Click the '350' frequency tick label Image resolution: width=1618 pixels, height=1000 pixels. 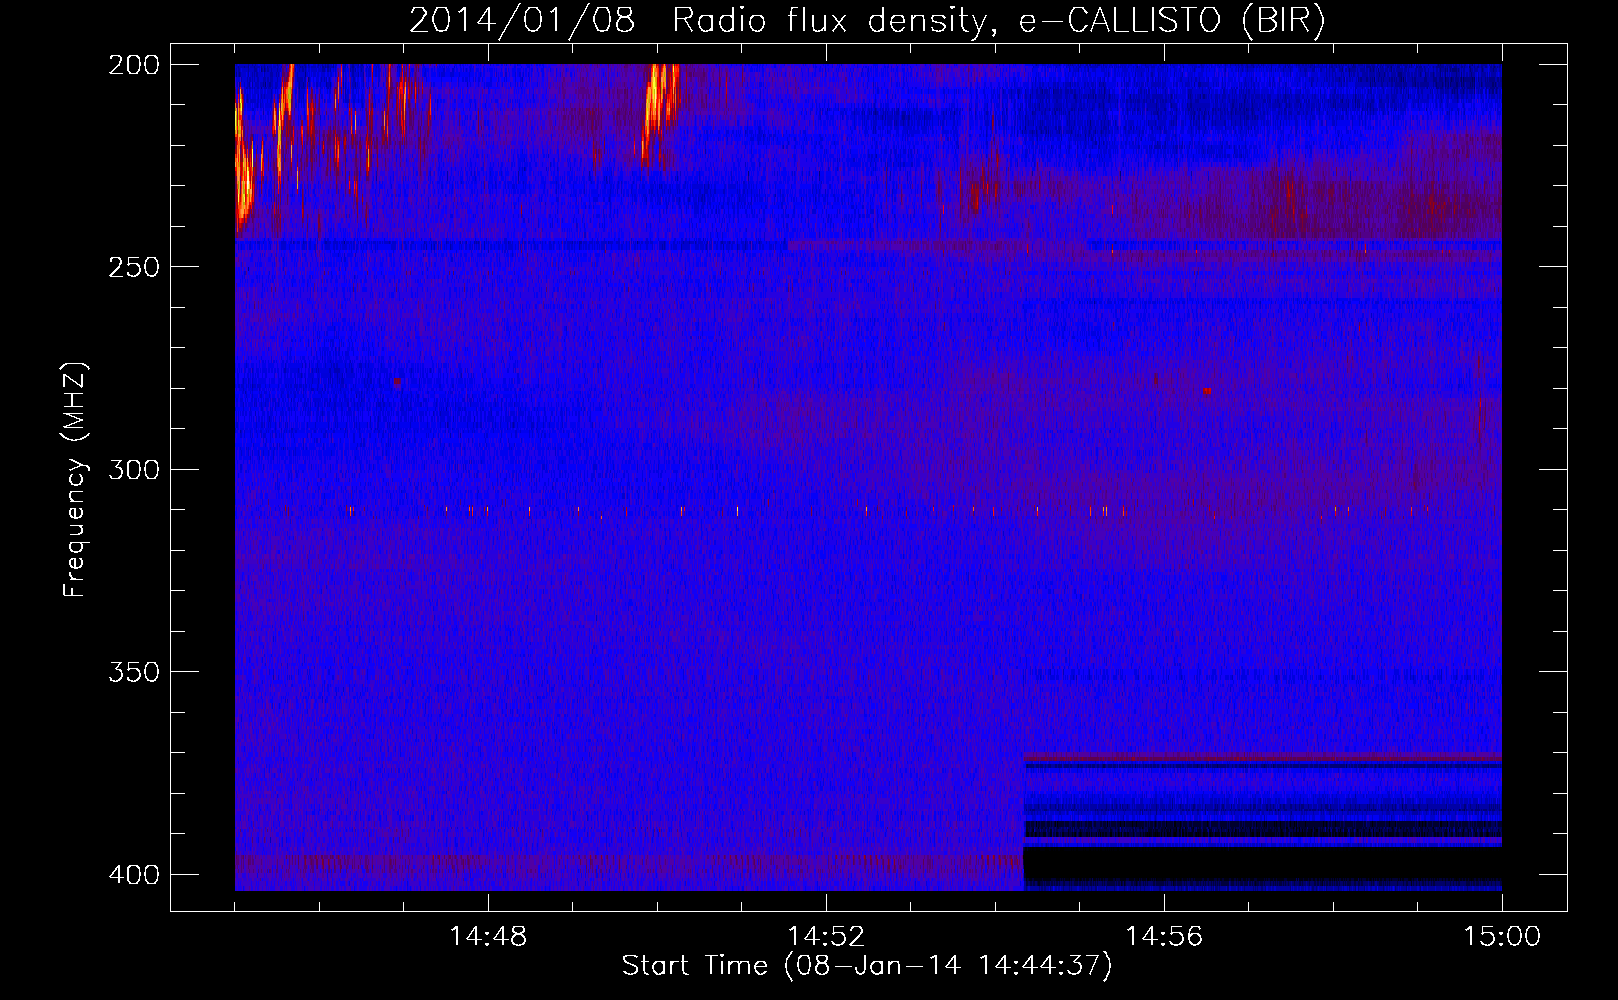coord(133,672)
